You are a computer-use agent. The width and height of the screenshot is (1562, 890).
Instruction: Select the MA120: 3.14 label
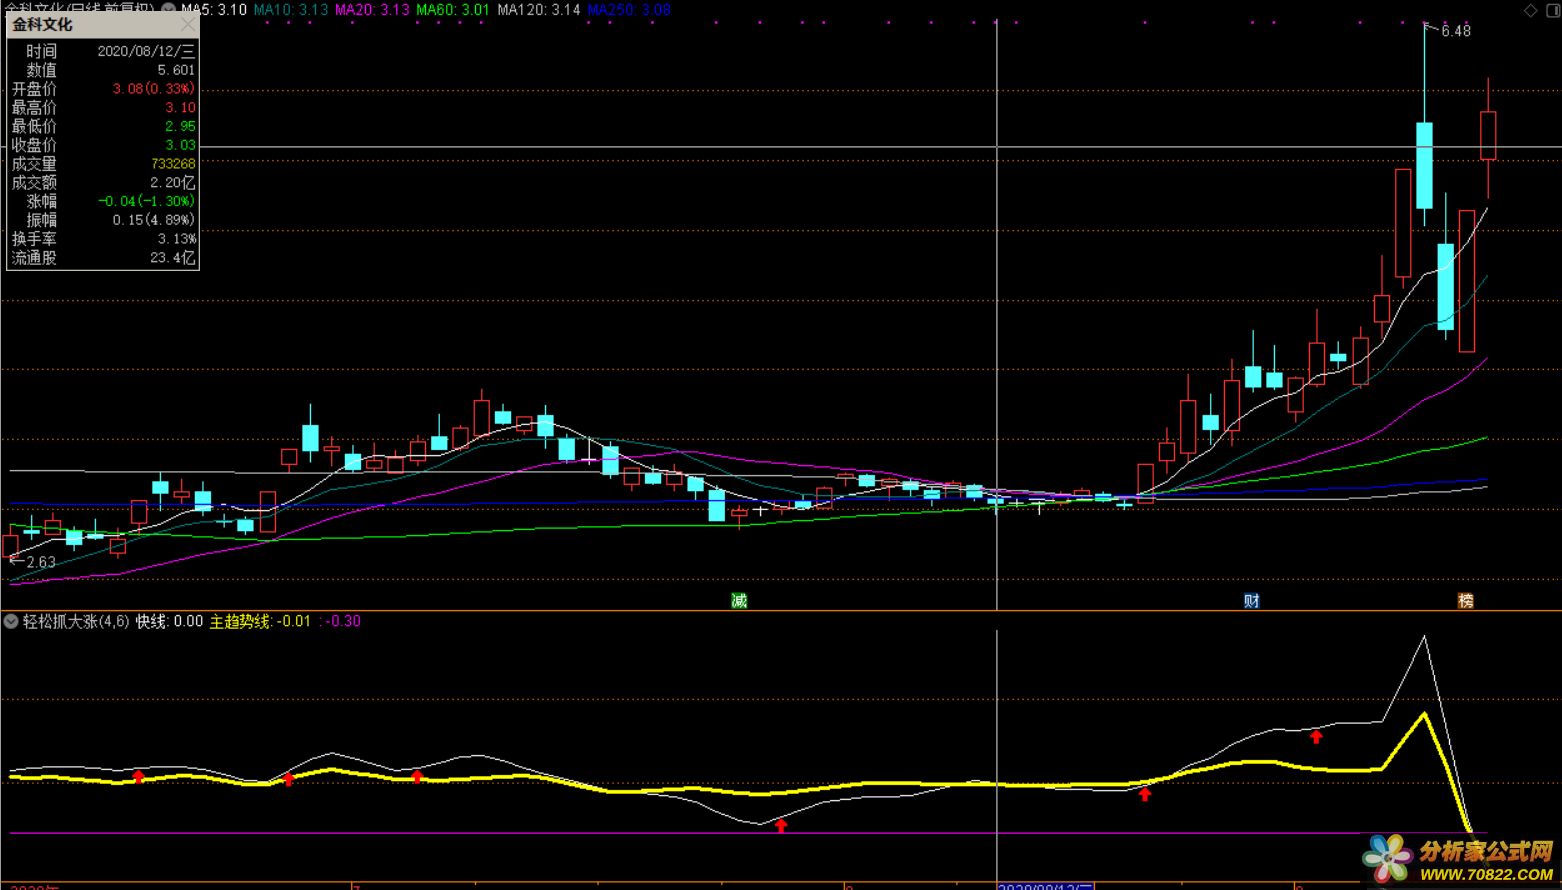click(x=539, y=9)
